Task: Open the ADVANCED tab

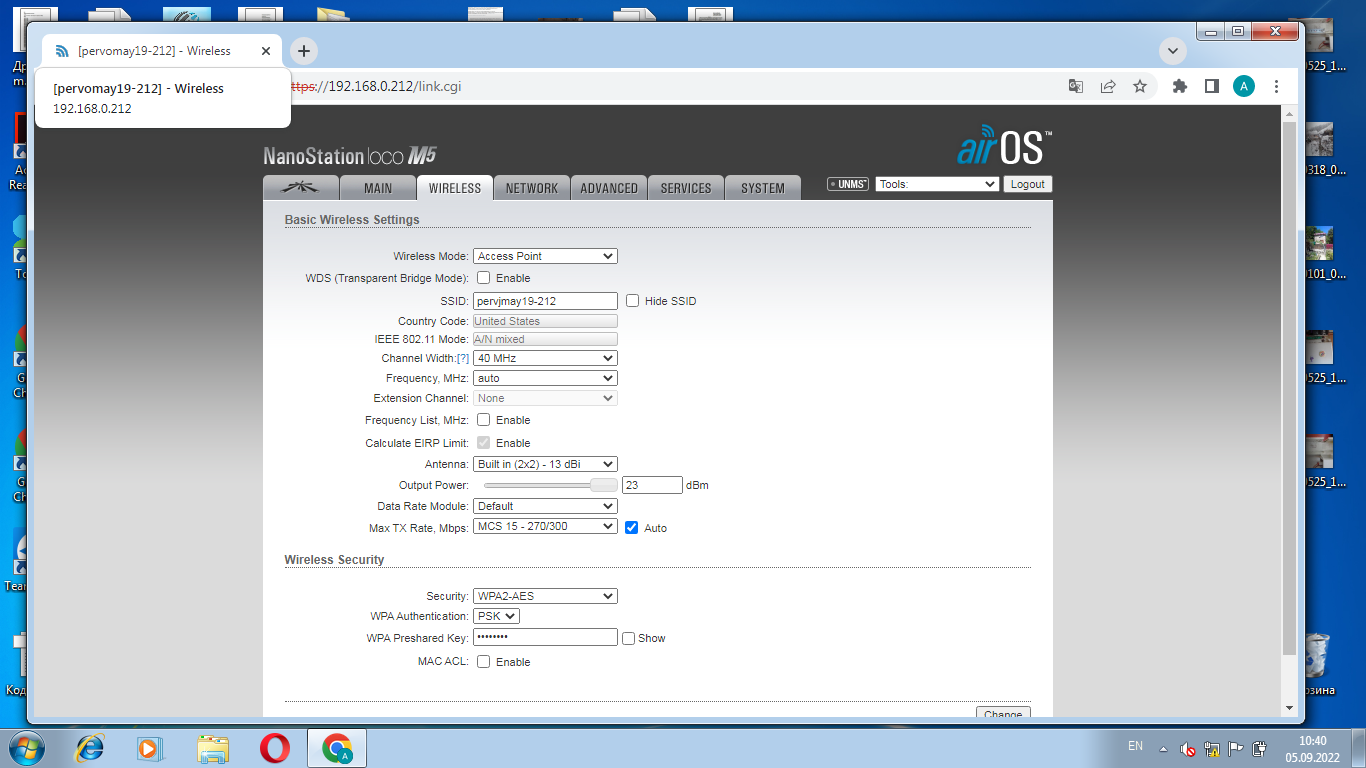Action: pos(609,188)
